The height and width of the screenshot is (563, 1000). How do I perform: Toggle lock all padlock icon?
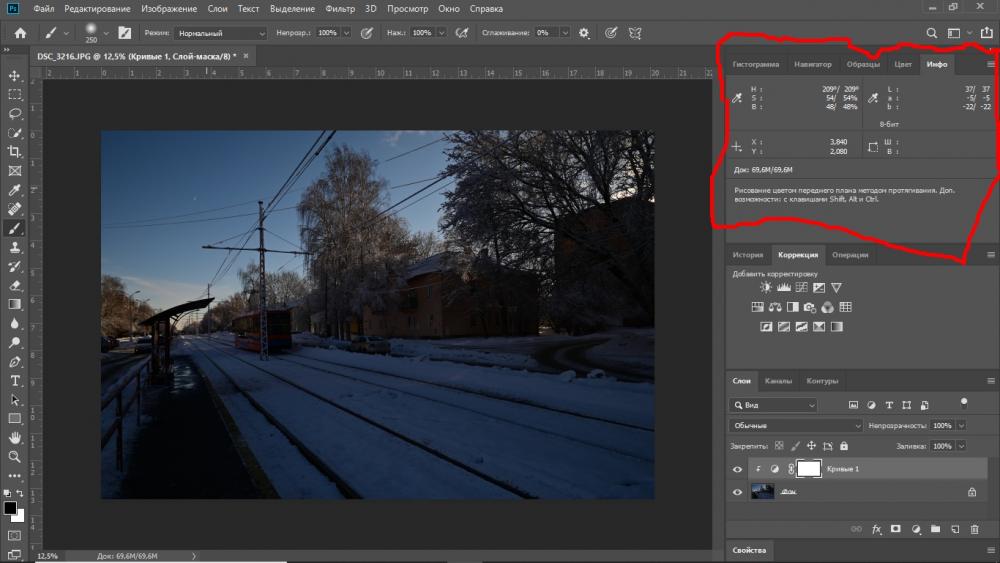coord(844,446)
